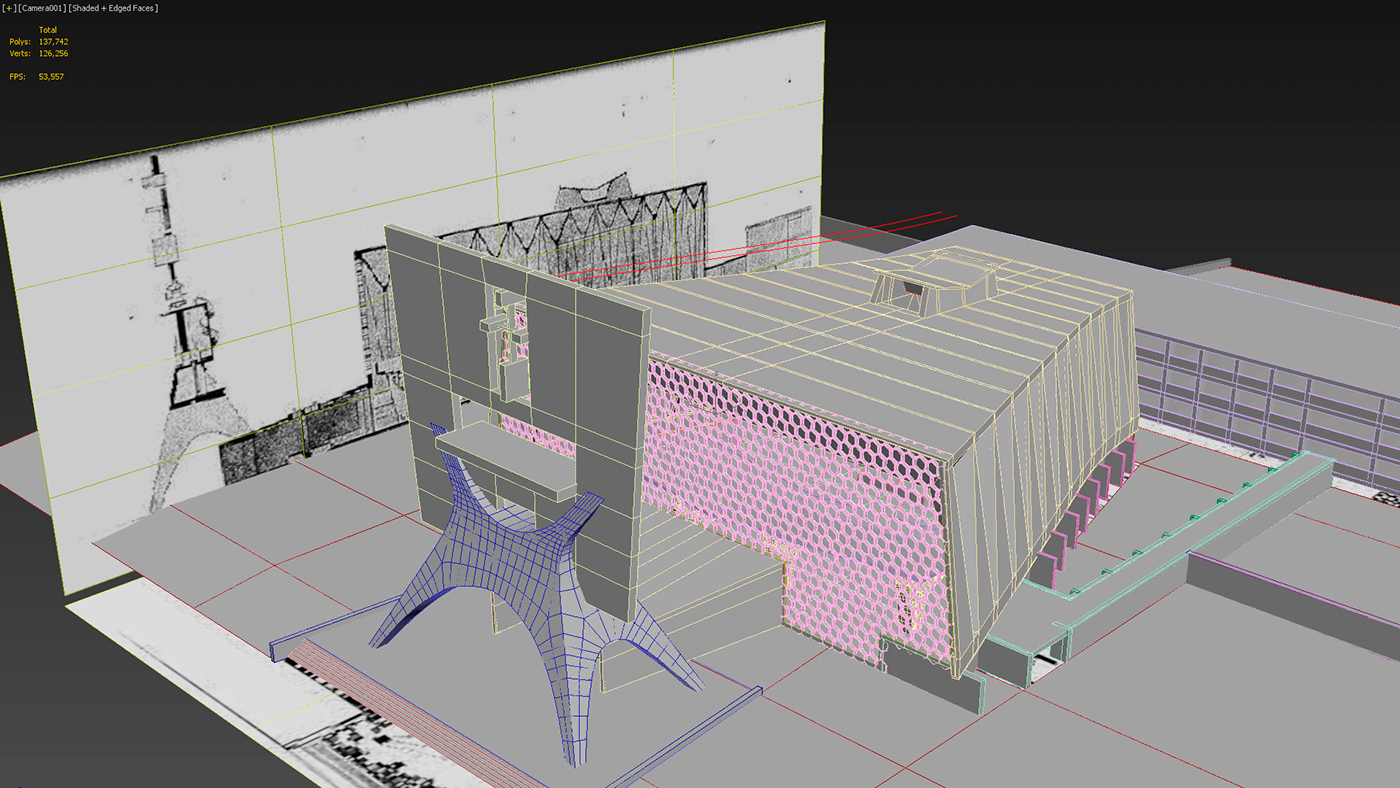The height and width of the screenshot is (788, 1400).
Task: Click the FPS value 53,557
Action: [51, 76]
